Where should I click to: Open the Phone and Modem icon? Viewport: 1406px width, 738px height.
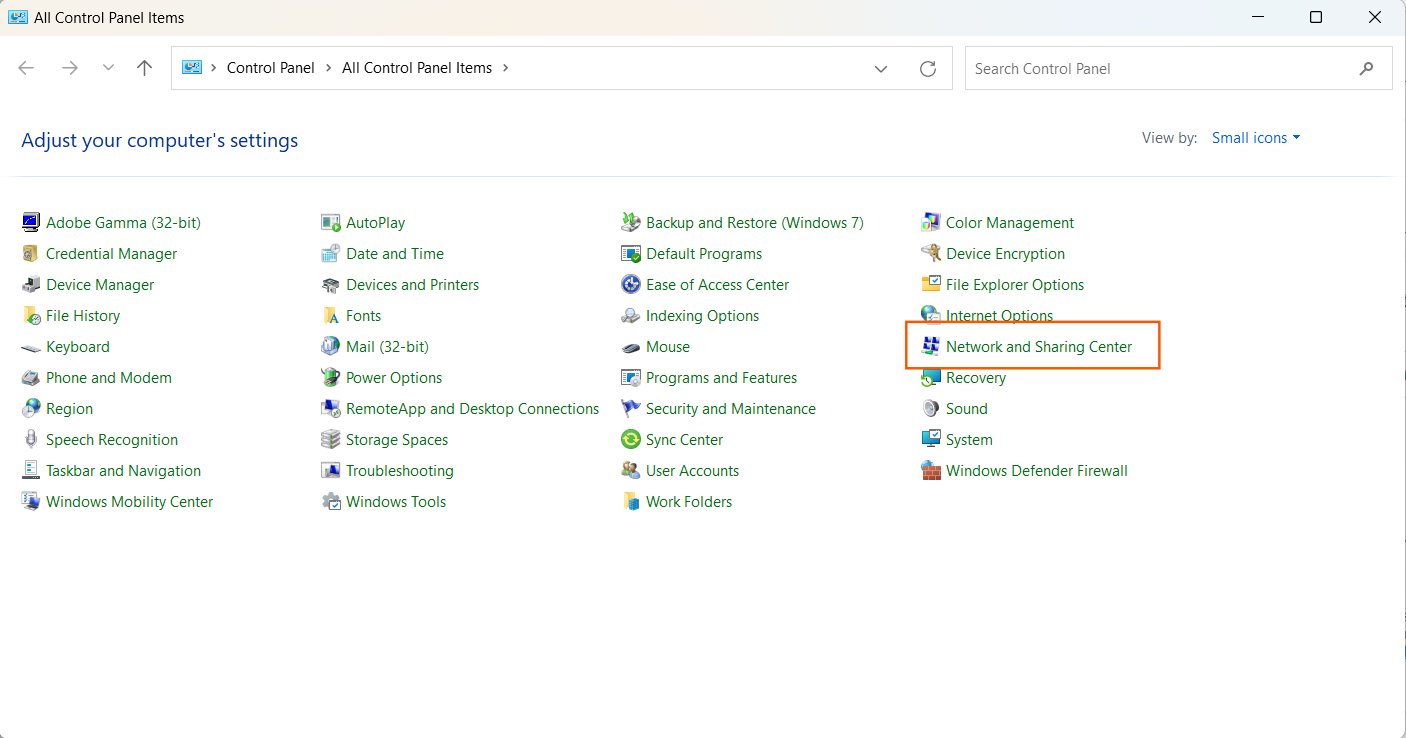(x=30, y=377)
